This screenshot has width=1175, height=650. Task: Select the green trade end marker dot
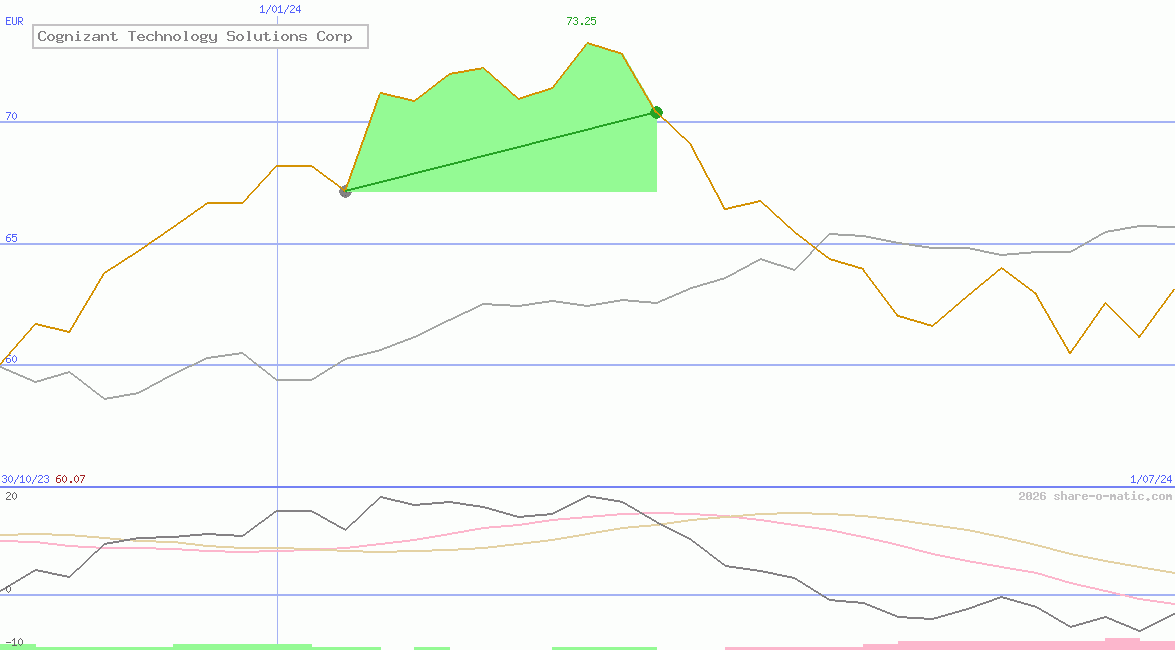tap(656, 112)
